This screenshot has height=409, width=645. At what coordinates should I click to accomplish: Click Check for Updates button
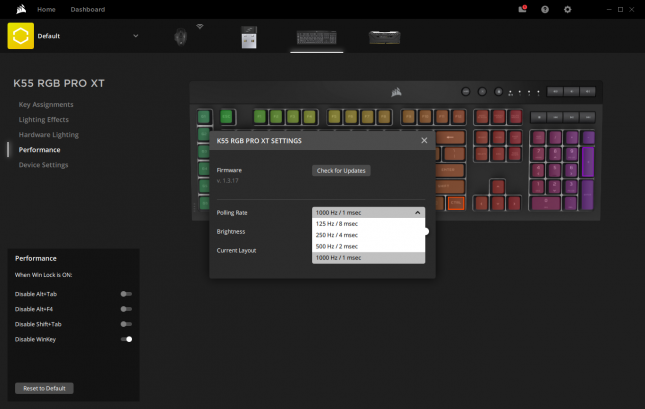341,170
